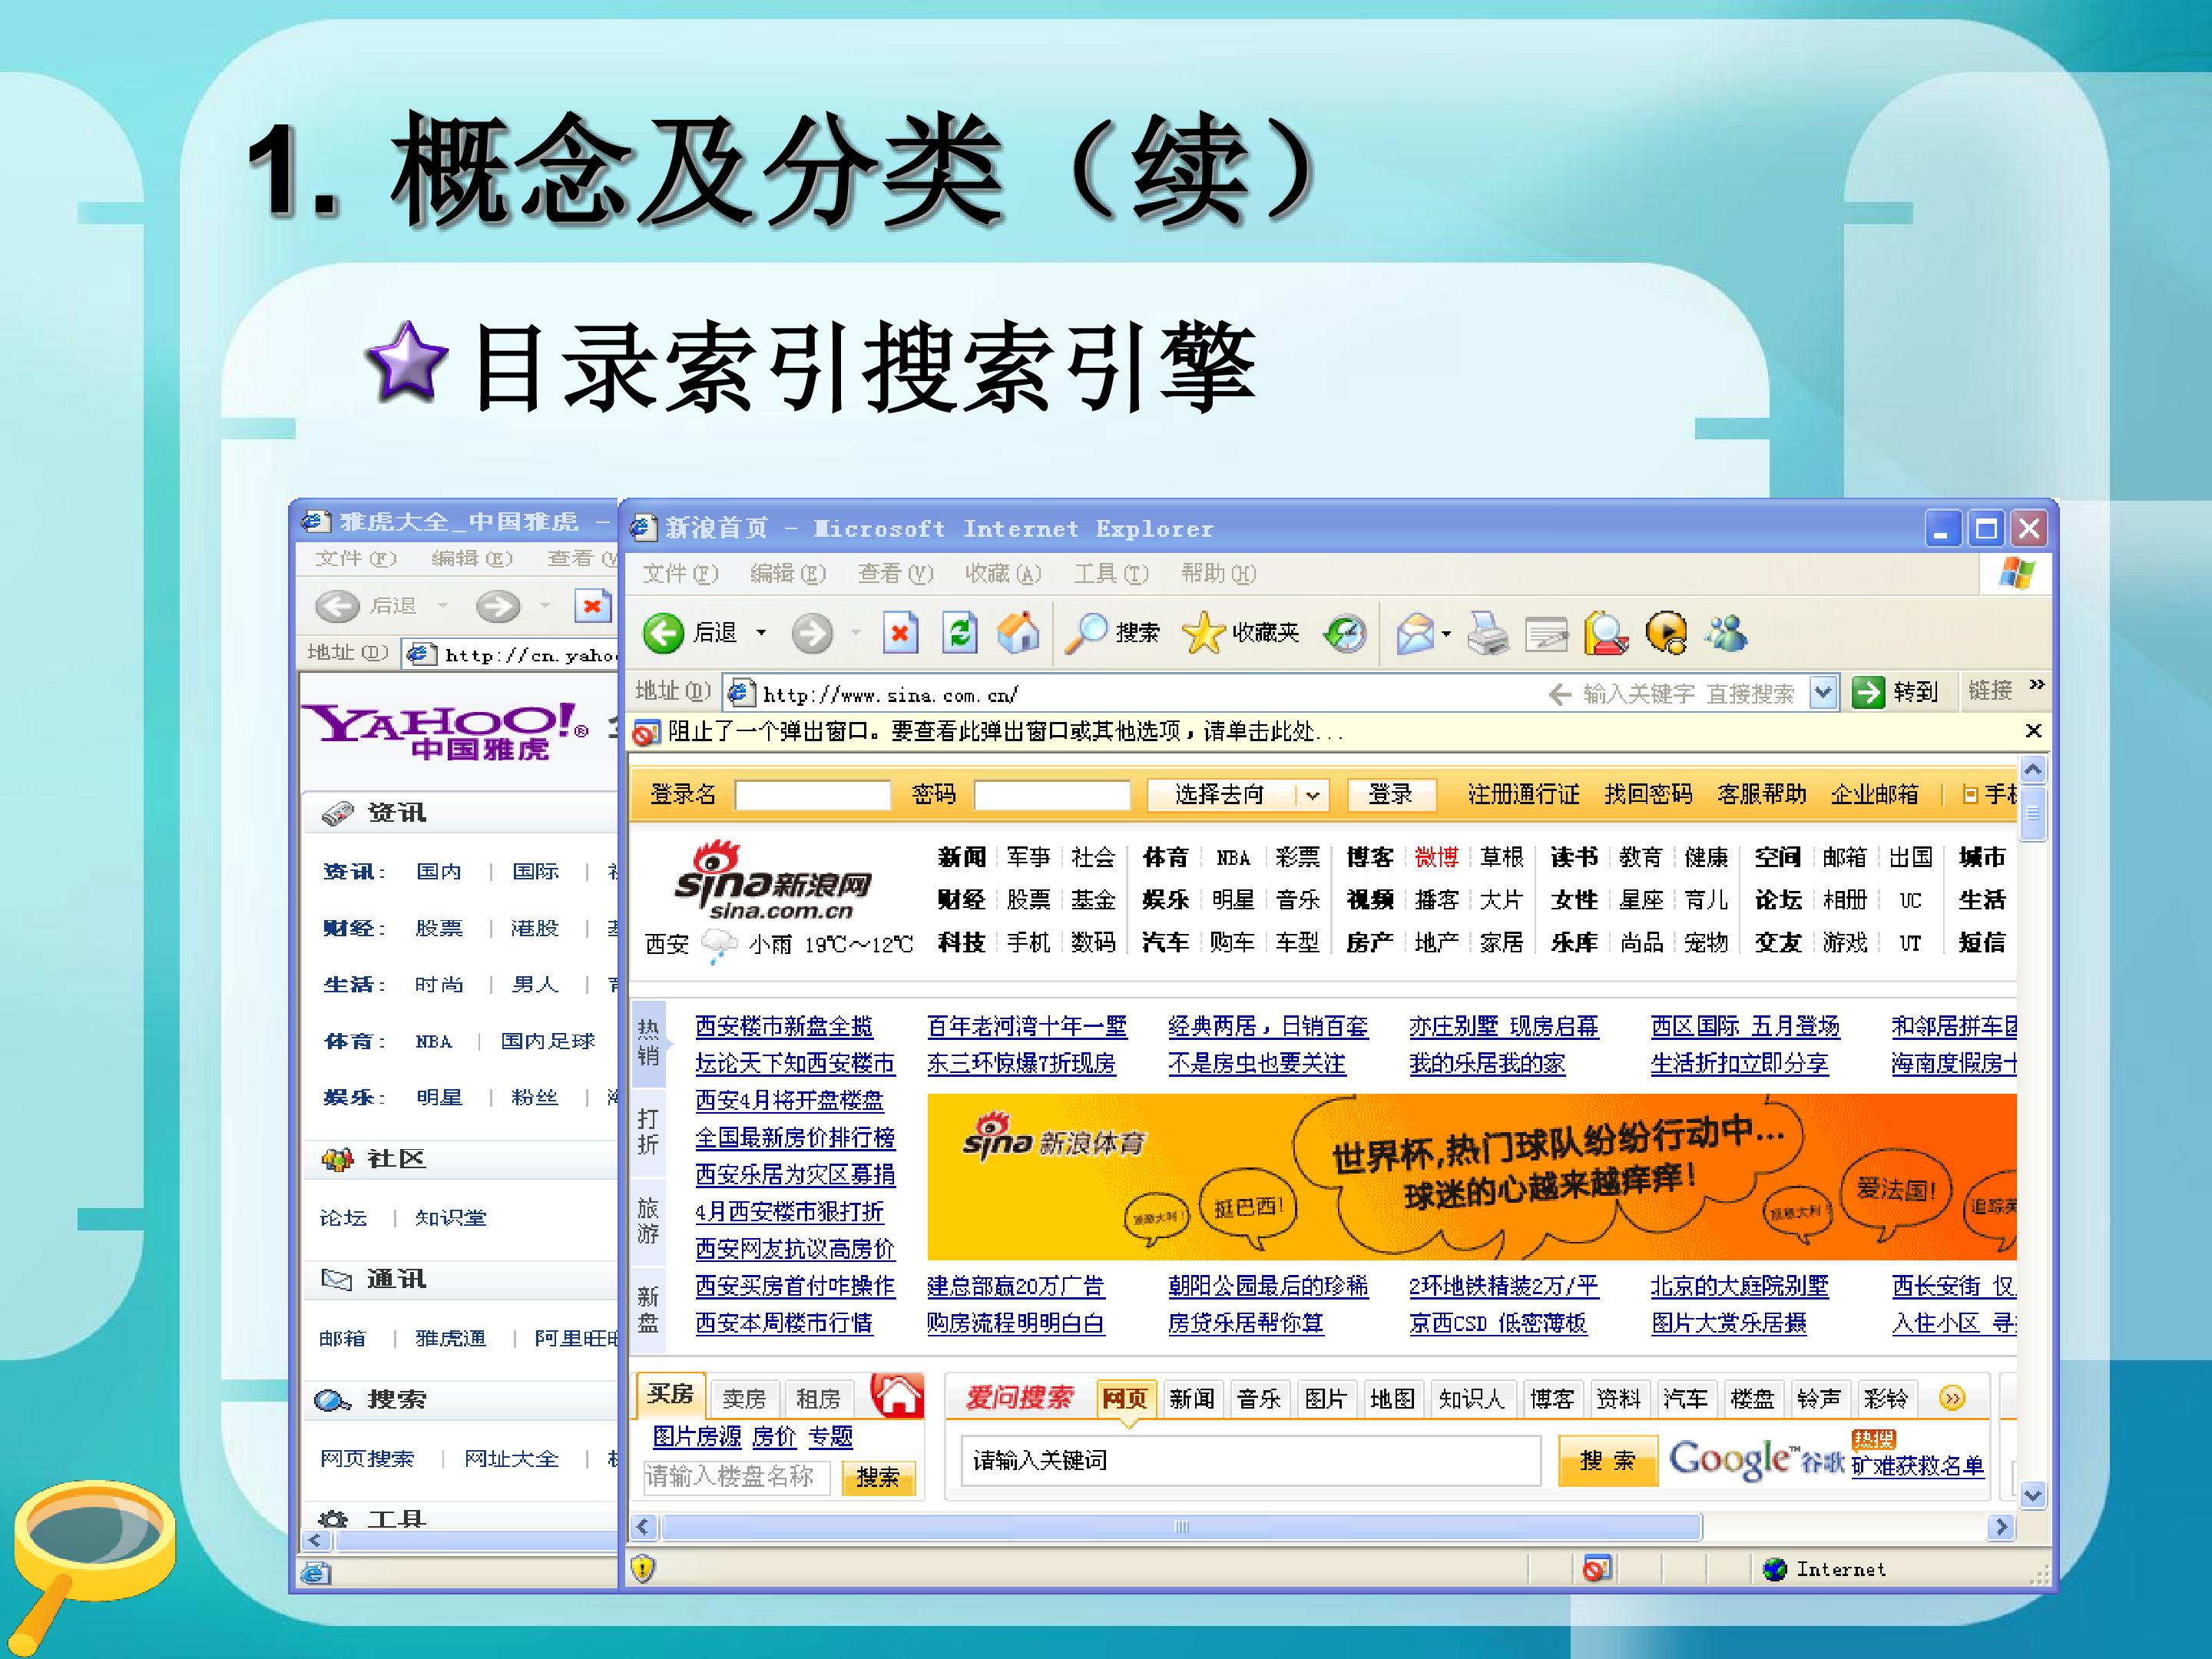
Task: Open the 西安楼市新盘全揽 link
Action: (784, 1026)
